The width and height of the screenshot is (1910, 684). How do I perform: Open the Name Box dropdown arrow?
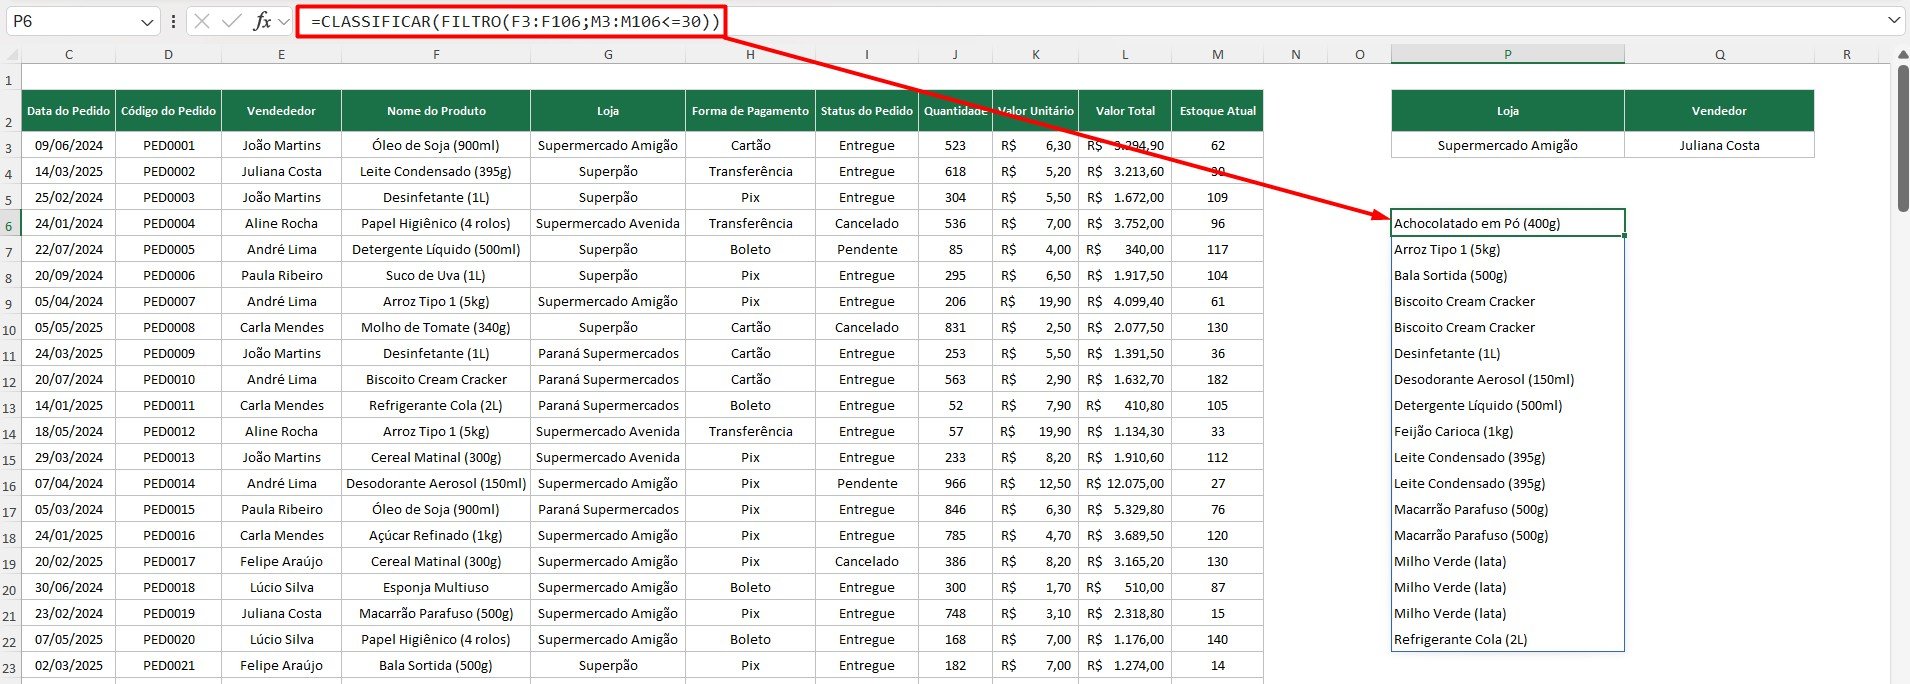tap(147, 22)
